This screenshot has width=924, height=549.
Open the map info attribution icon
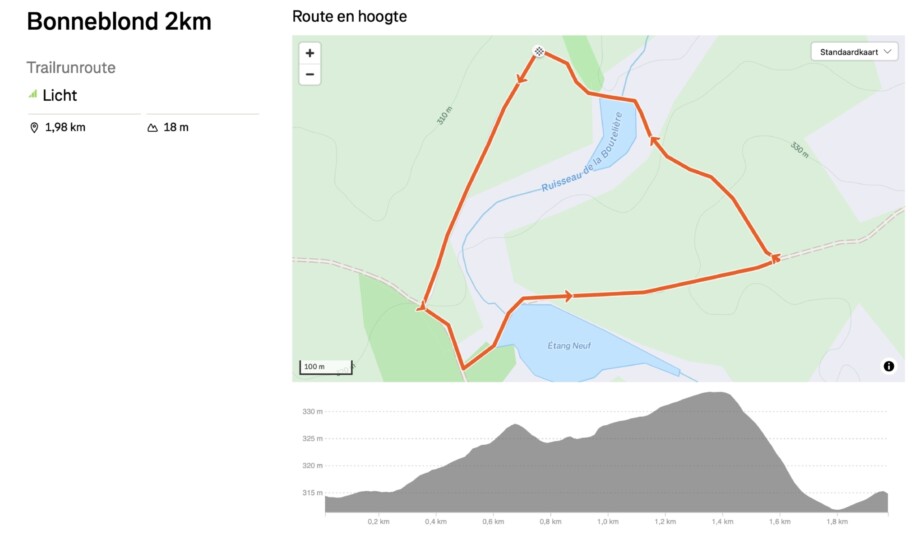889,366
